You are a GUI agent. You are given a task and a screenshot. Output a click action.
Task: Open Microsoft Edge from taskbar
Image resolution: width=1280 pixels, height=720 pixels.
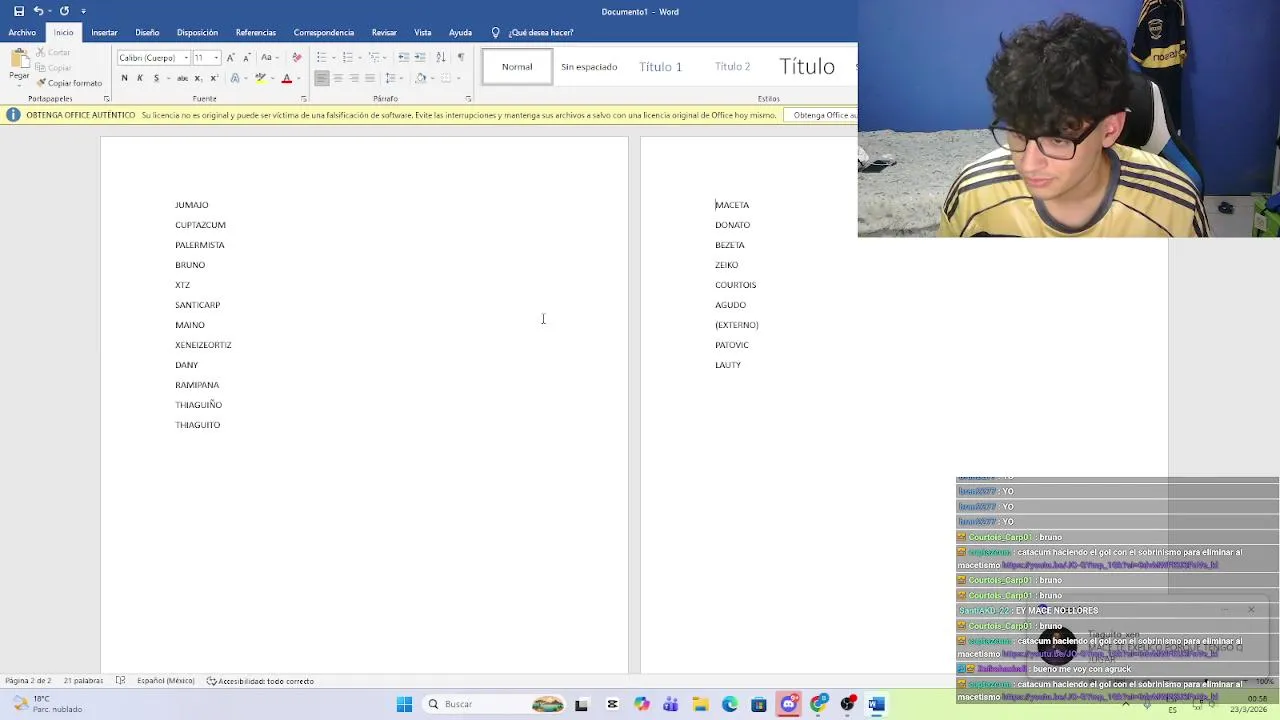730,704
